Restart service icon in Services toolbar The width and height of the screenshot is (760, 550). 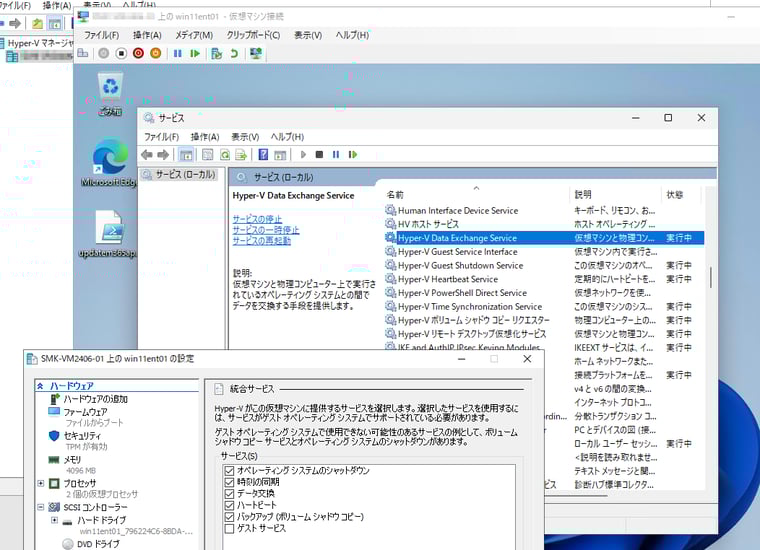tap(353, 155)
